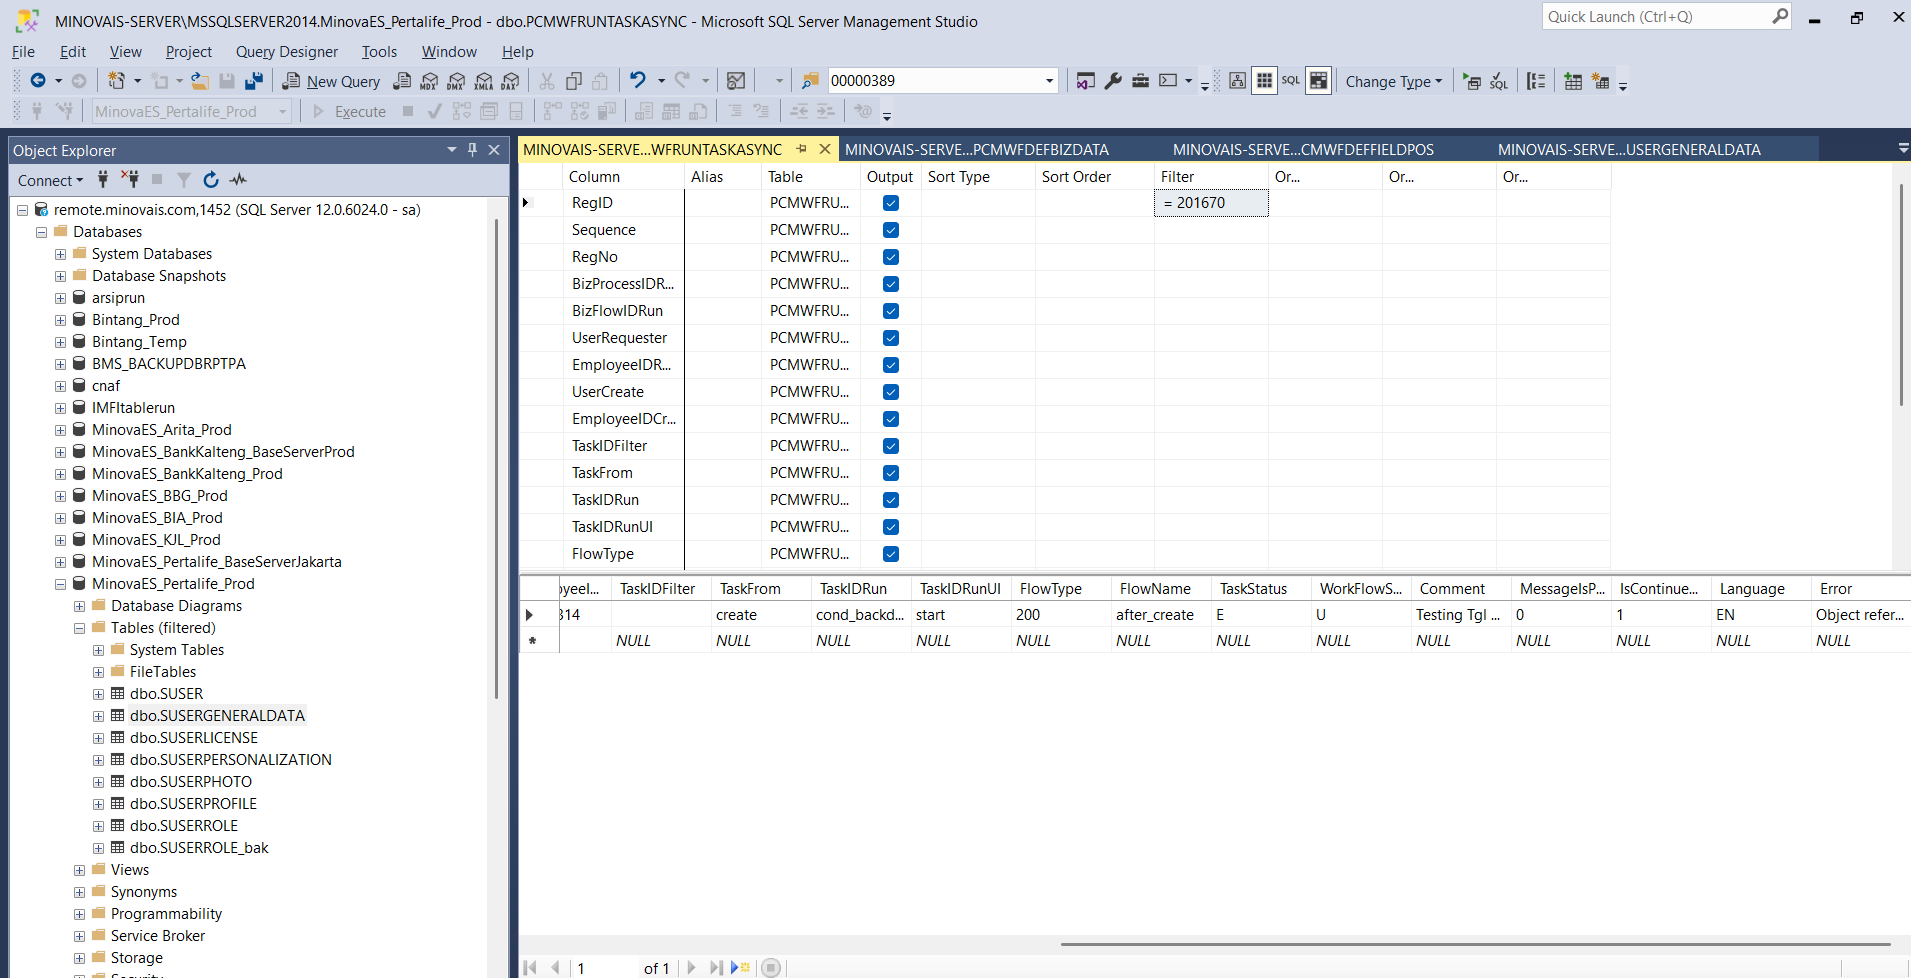Uncheck Output for BizFlowIDRun column

click(x=891, y=311)
